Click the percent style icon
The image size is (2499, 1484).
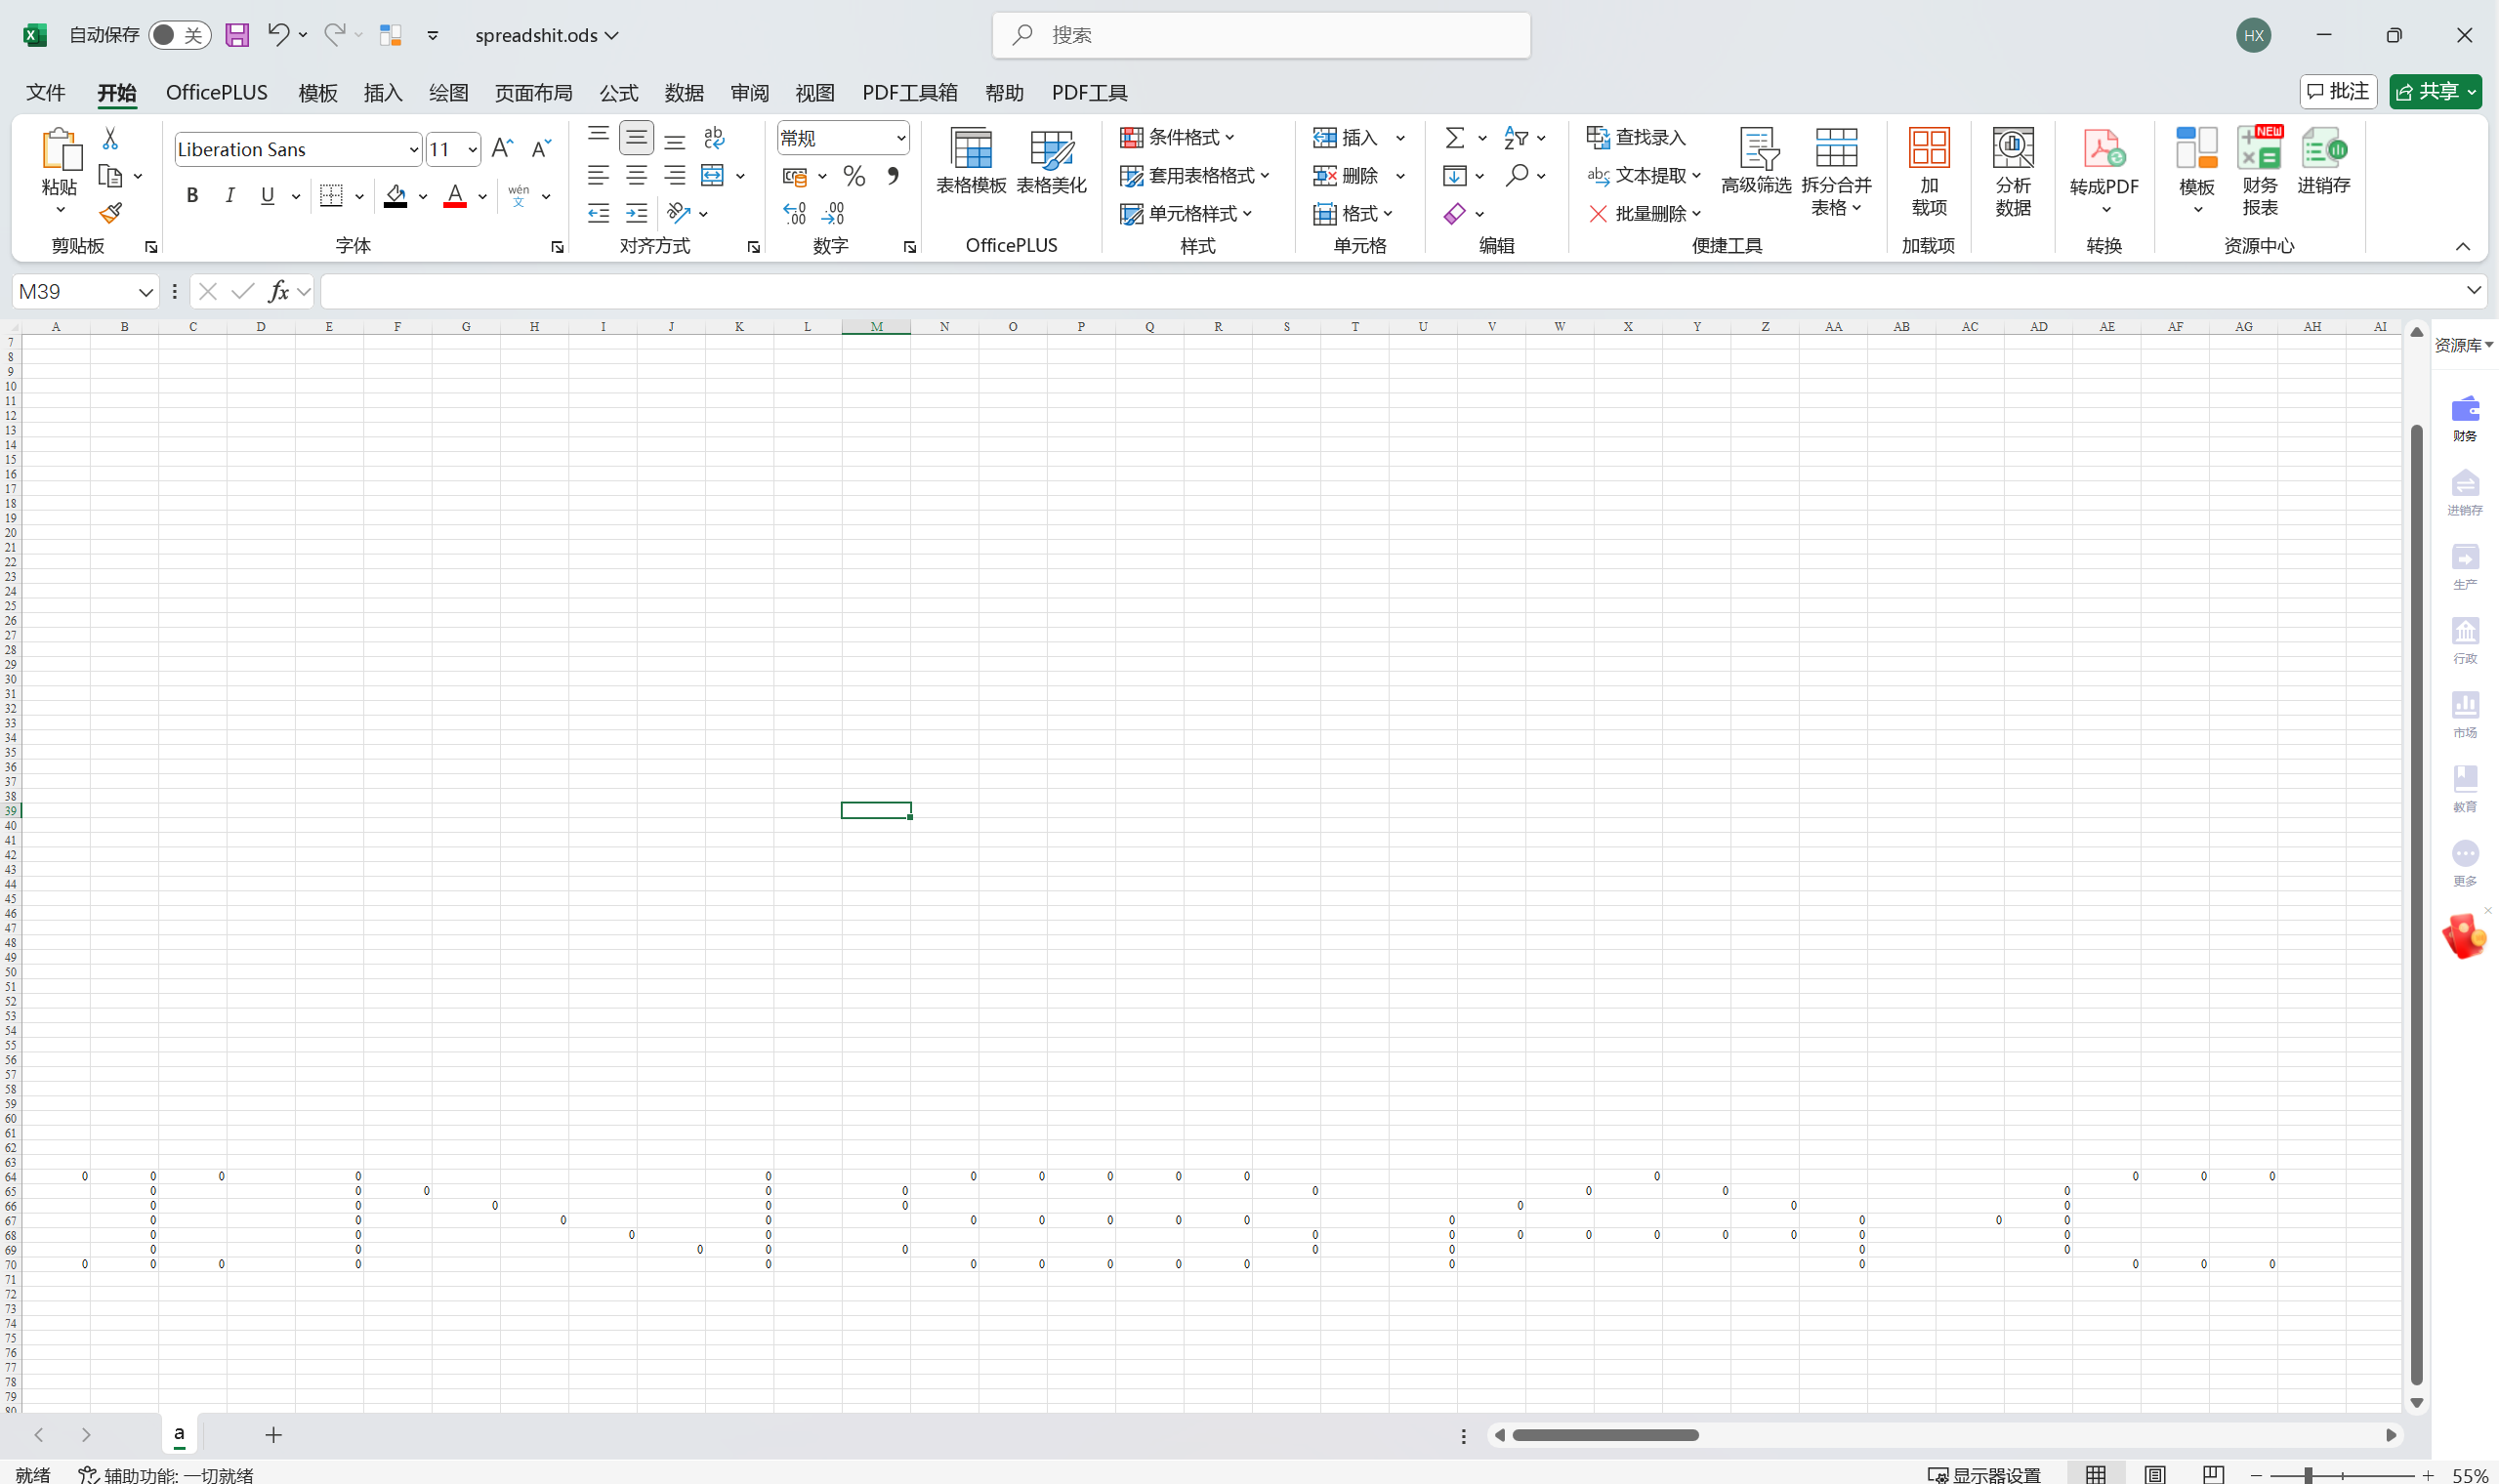[854, 176]
